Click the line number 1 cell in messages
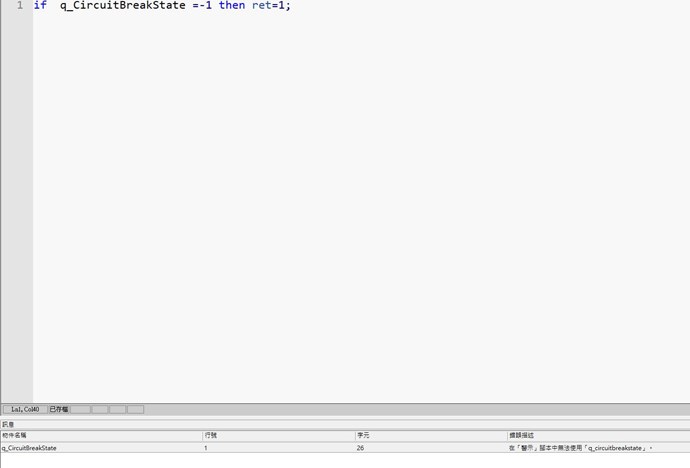 point(206,448)
